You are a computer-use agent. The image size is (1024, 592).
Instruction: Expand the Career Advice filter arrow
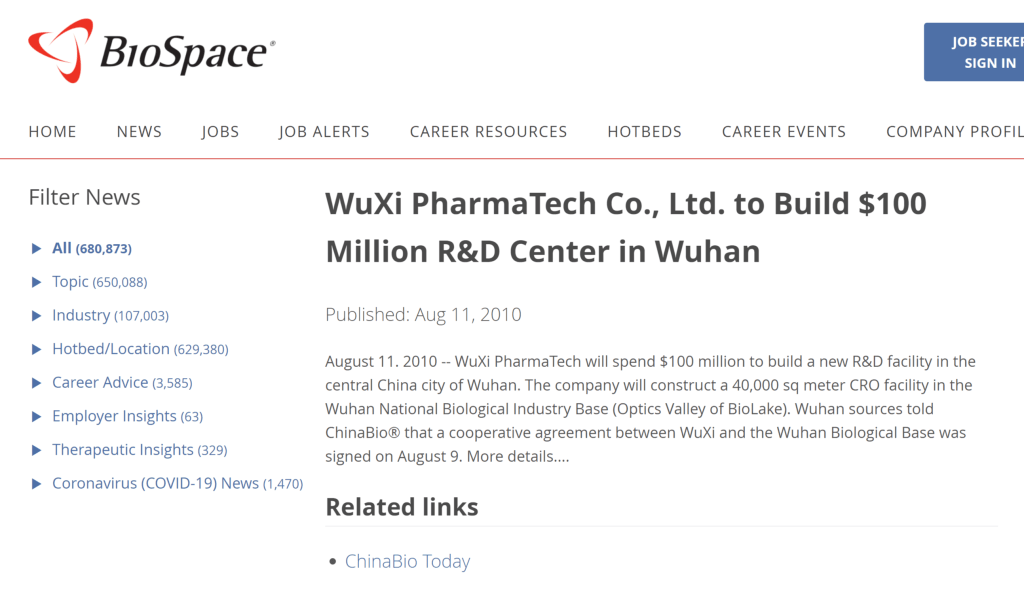(37, 383)
